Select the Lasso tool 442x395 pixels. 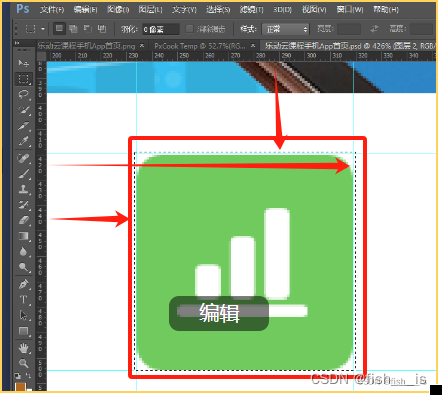(23, 95)
